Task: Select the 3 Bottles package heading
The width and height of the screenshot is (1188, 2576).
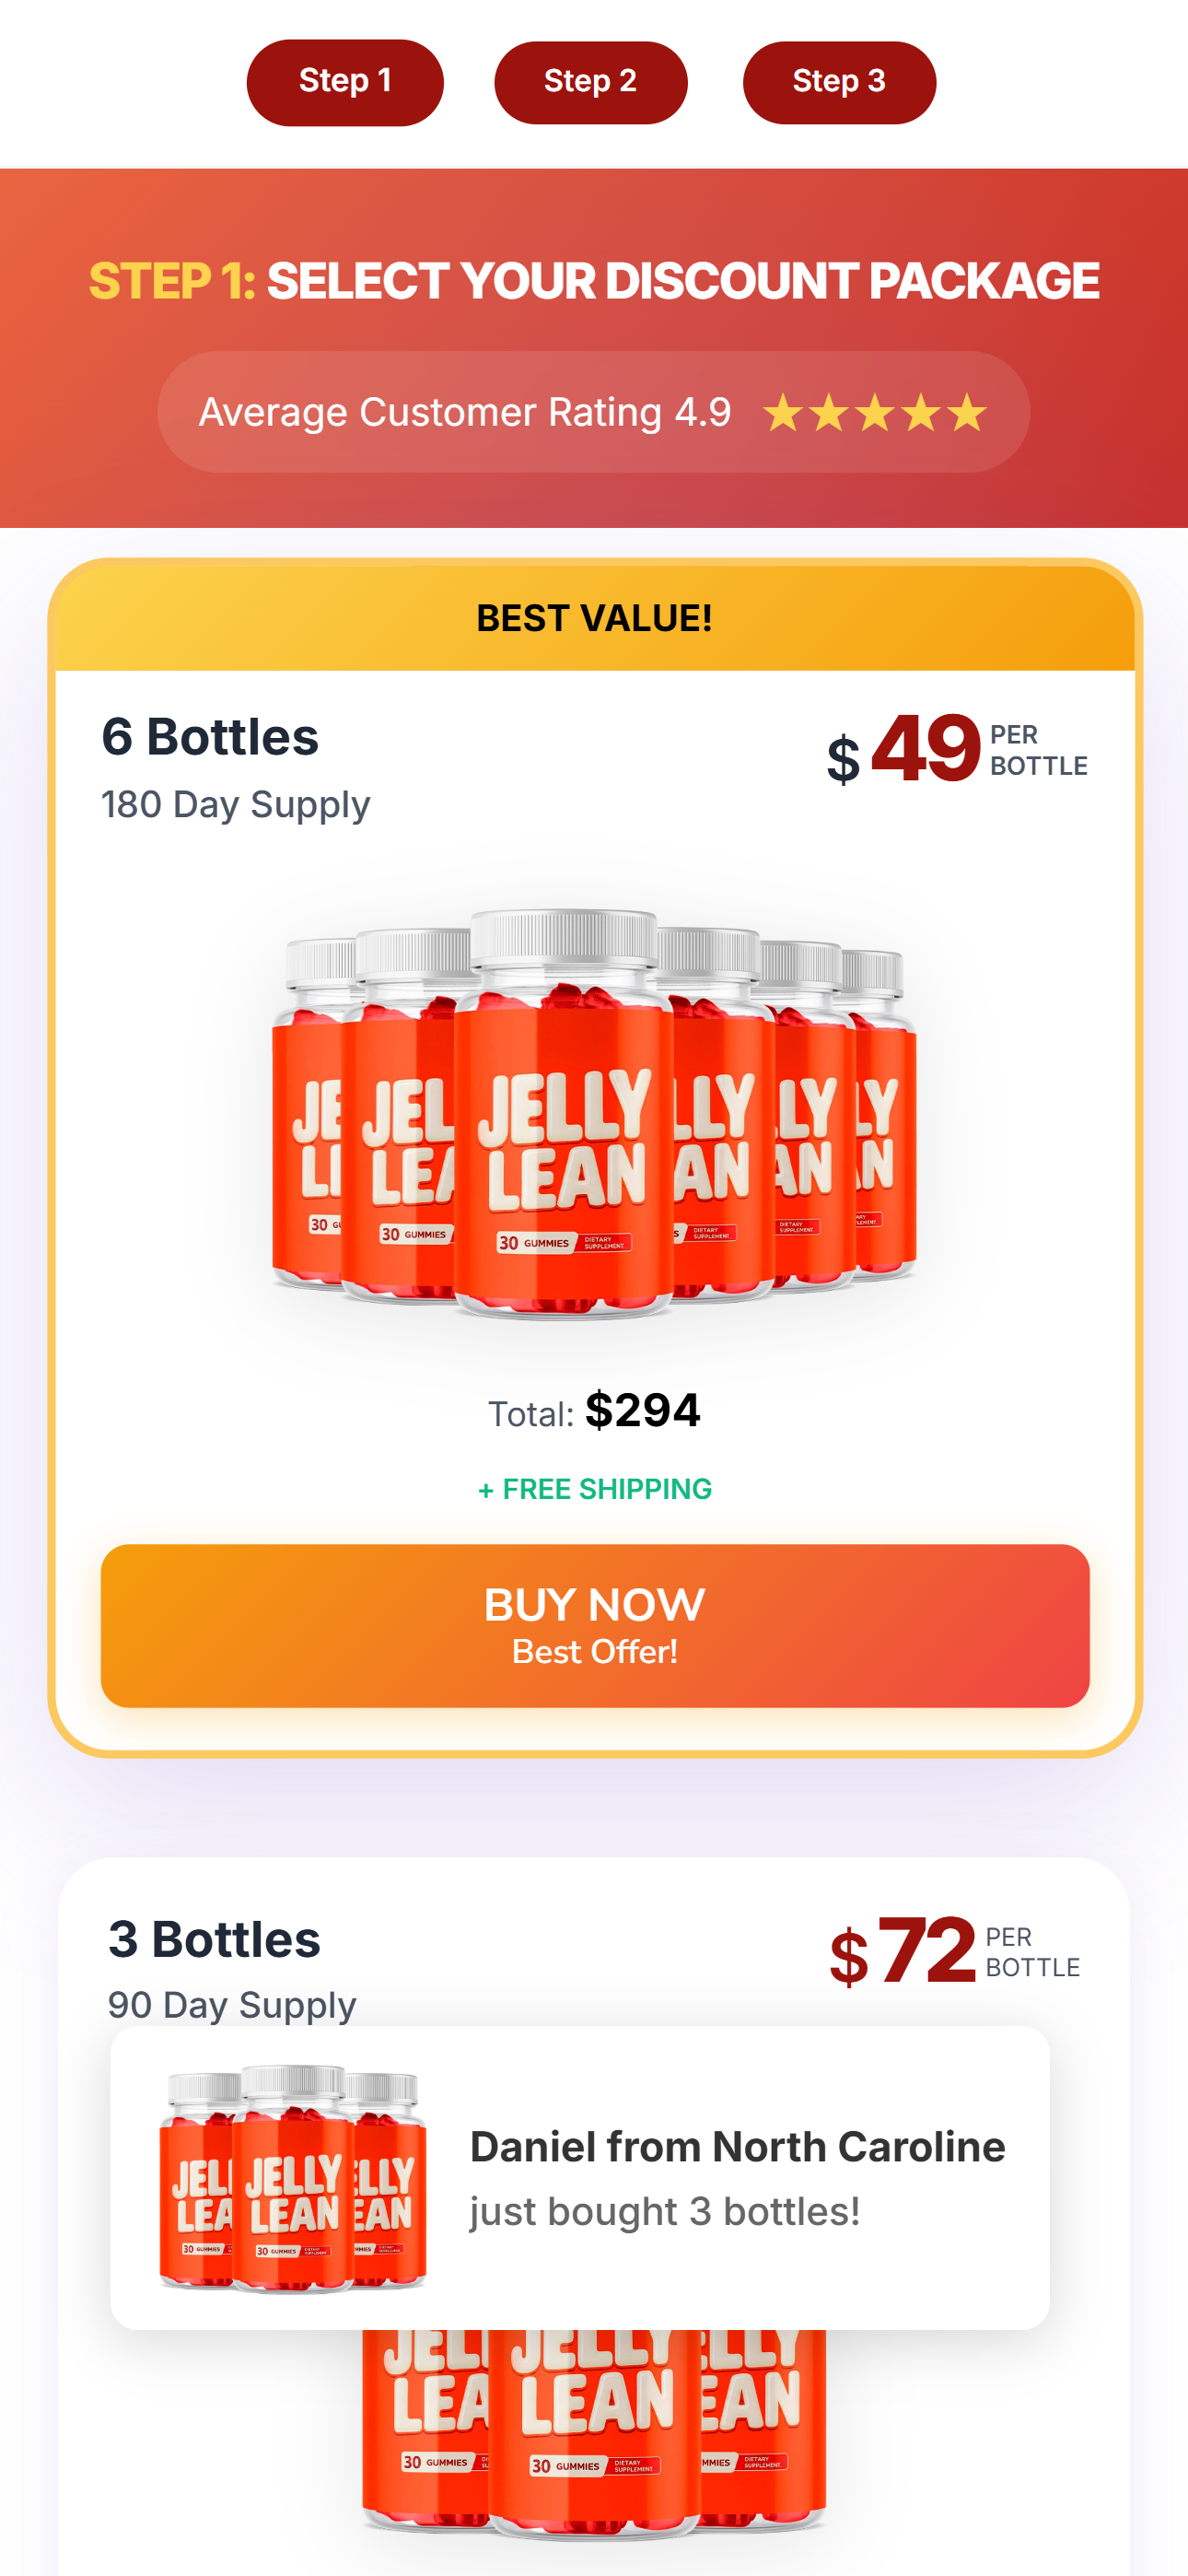Action: 214,1939
